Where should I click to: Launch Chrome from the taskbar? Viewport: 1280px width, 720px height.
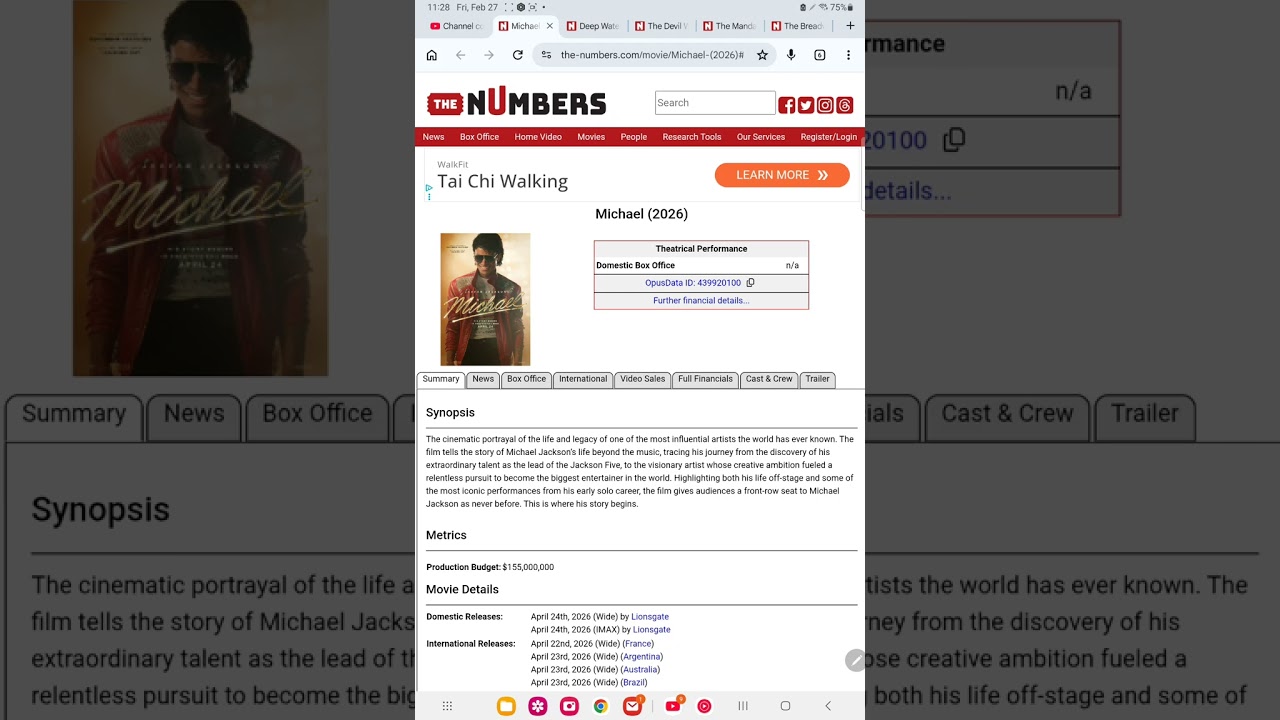[x=600, y=706]
